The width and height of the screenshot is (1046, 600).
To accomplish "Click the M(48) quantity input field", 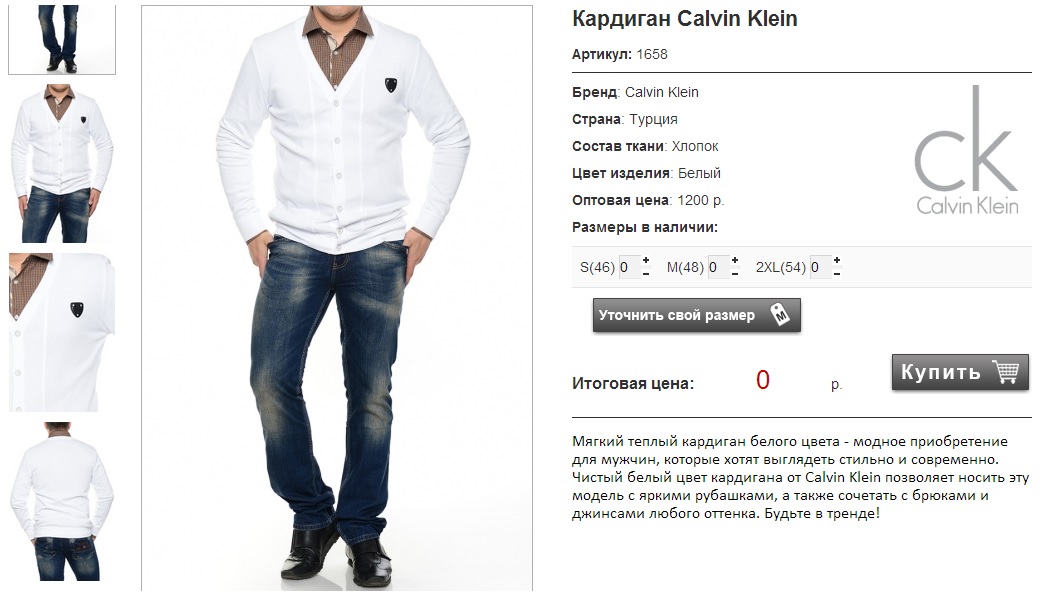I will click(x=718, y=268).
